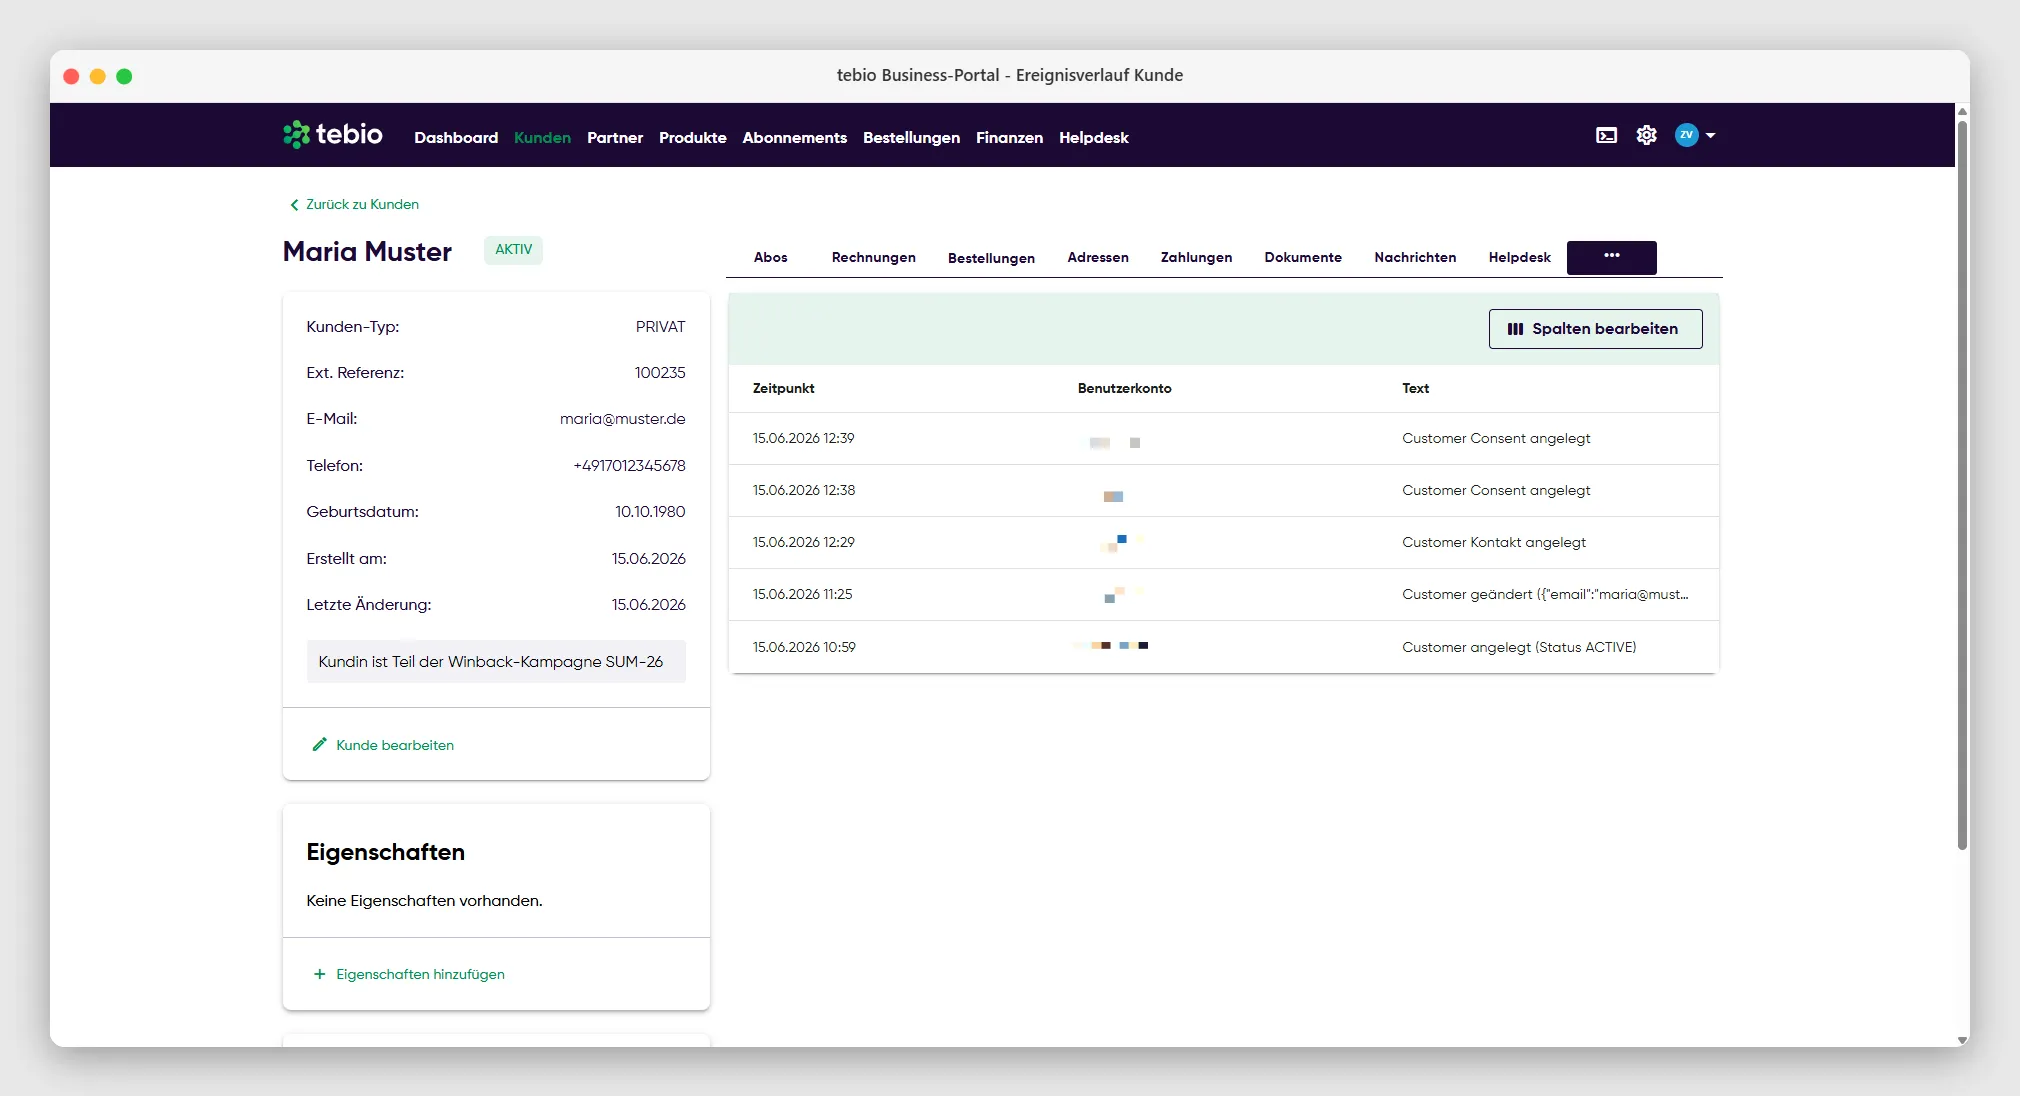Viewport: 2020px width, 1096px height.
Task: Click Customer angelegt (Status ACTIVE) entry
Action: (1519, 647)
